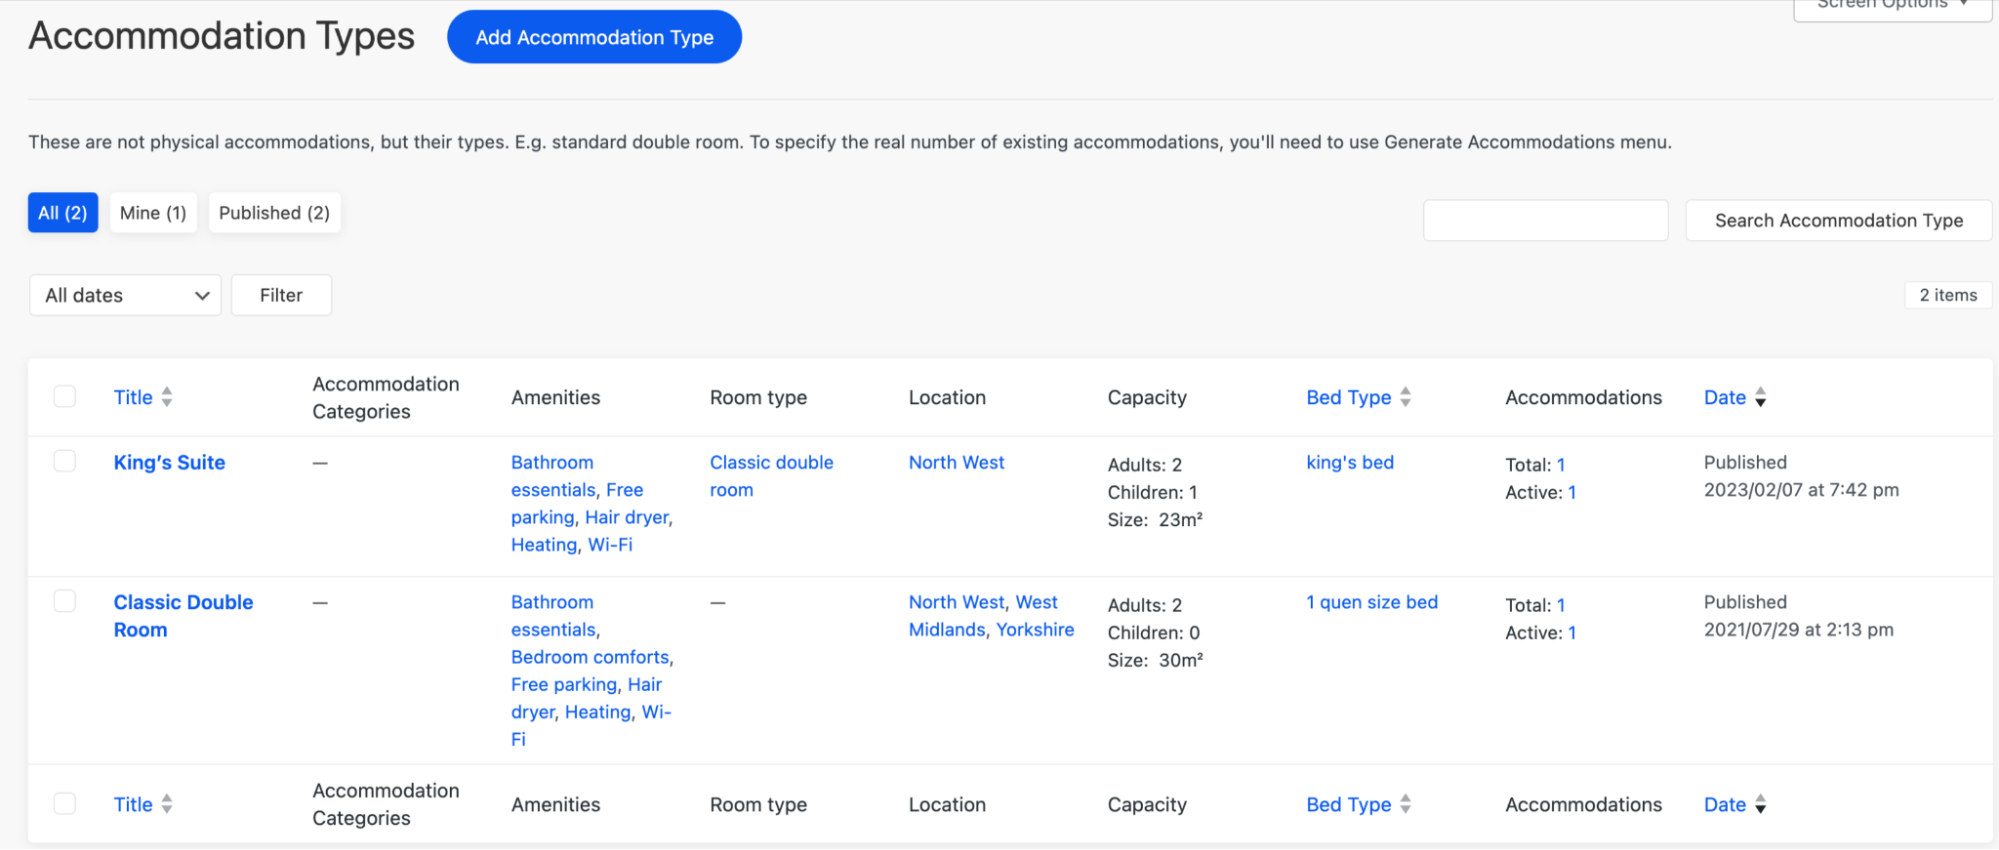
Task: Sort by bottom Title footer header
Action: click(x=133, y=804)
